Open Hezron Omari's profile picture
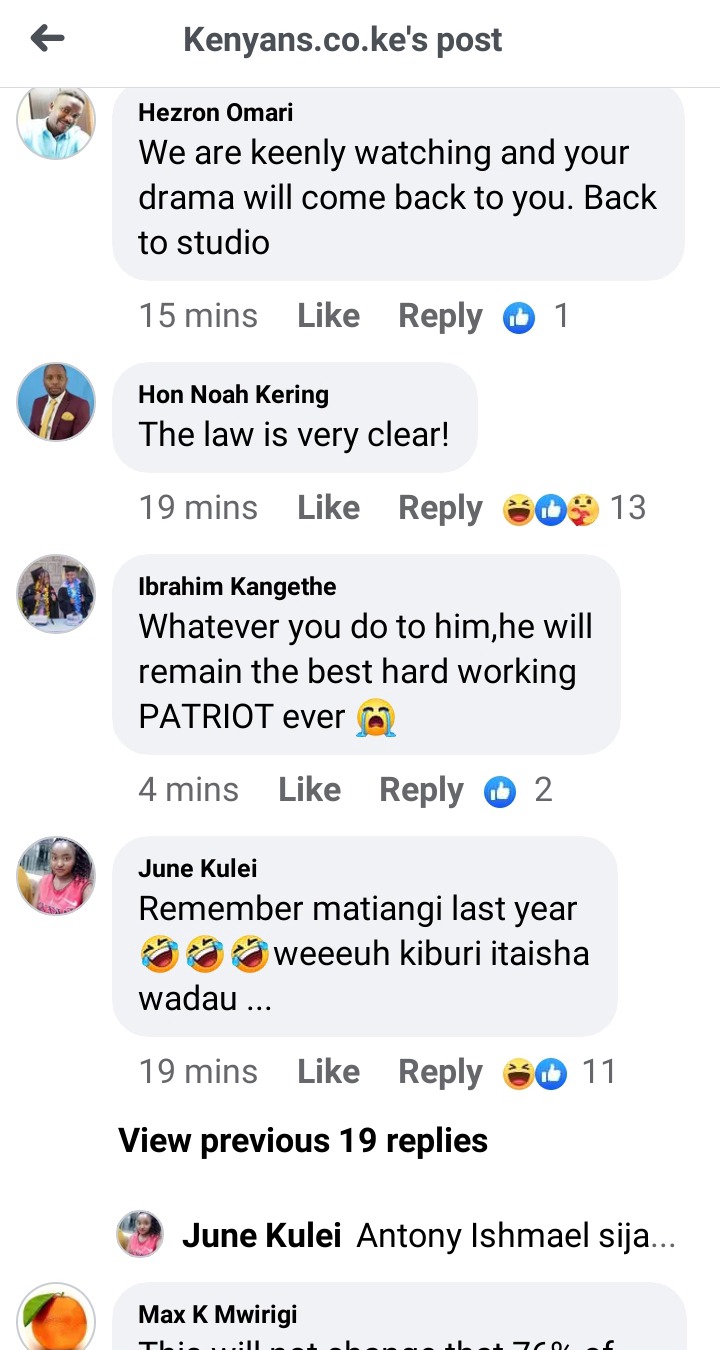Image resolution: width=720 pixels, height=1350 pixels. (56, 121)
